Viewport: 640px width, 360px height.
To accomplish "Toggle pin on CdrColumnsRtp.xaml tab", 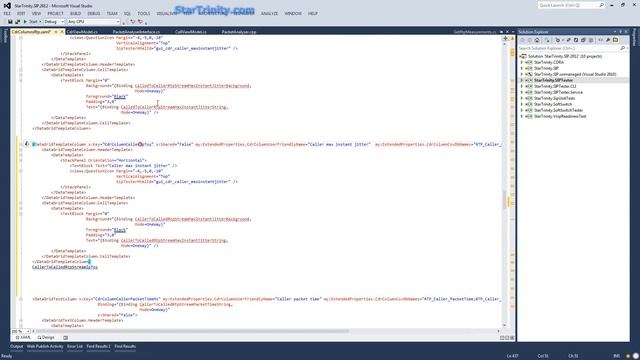I will pyautogui.click(x=56, y=31).
